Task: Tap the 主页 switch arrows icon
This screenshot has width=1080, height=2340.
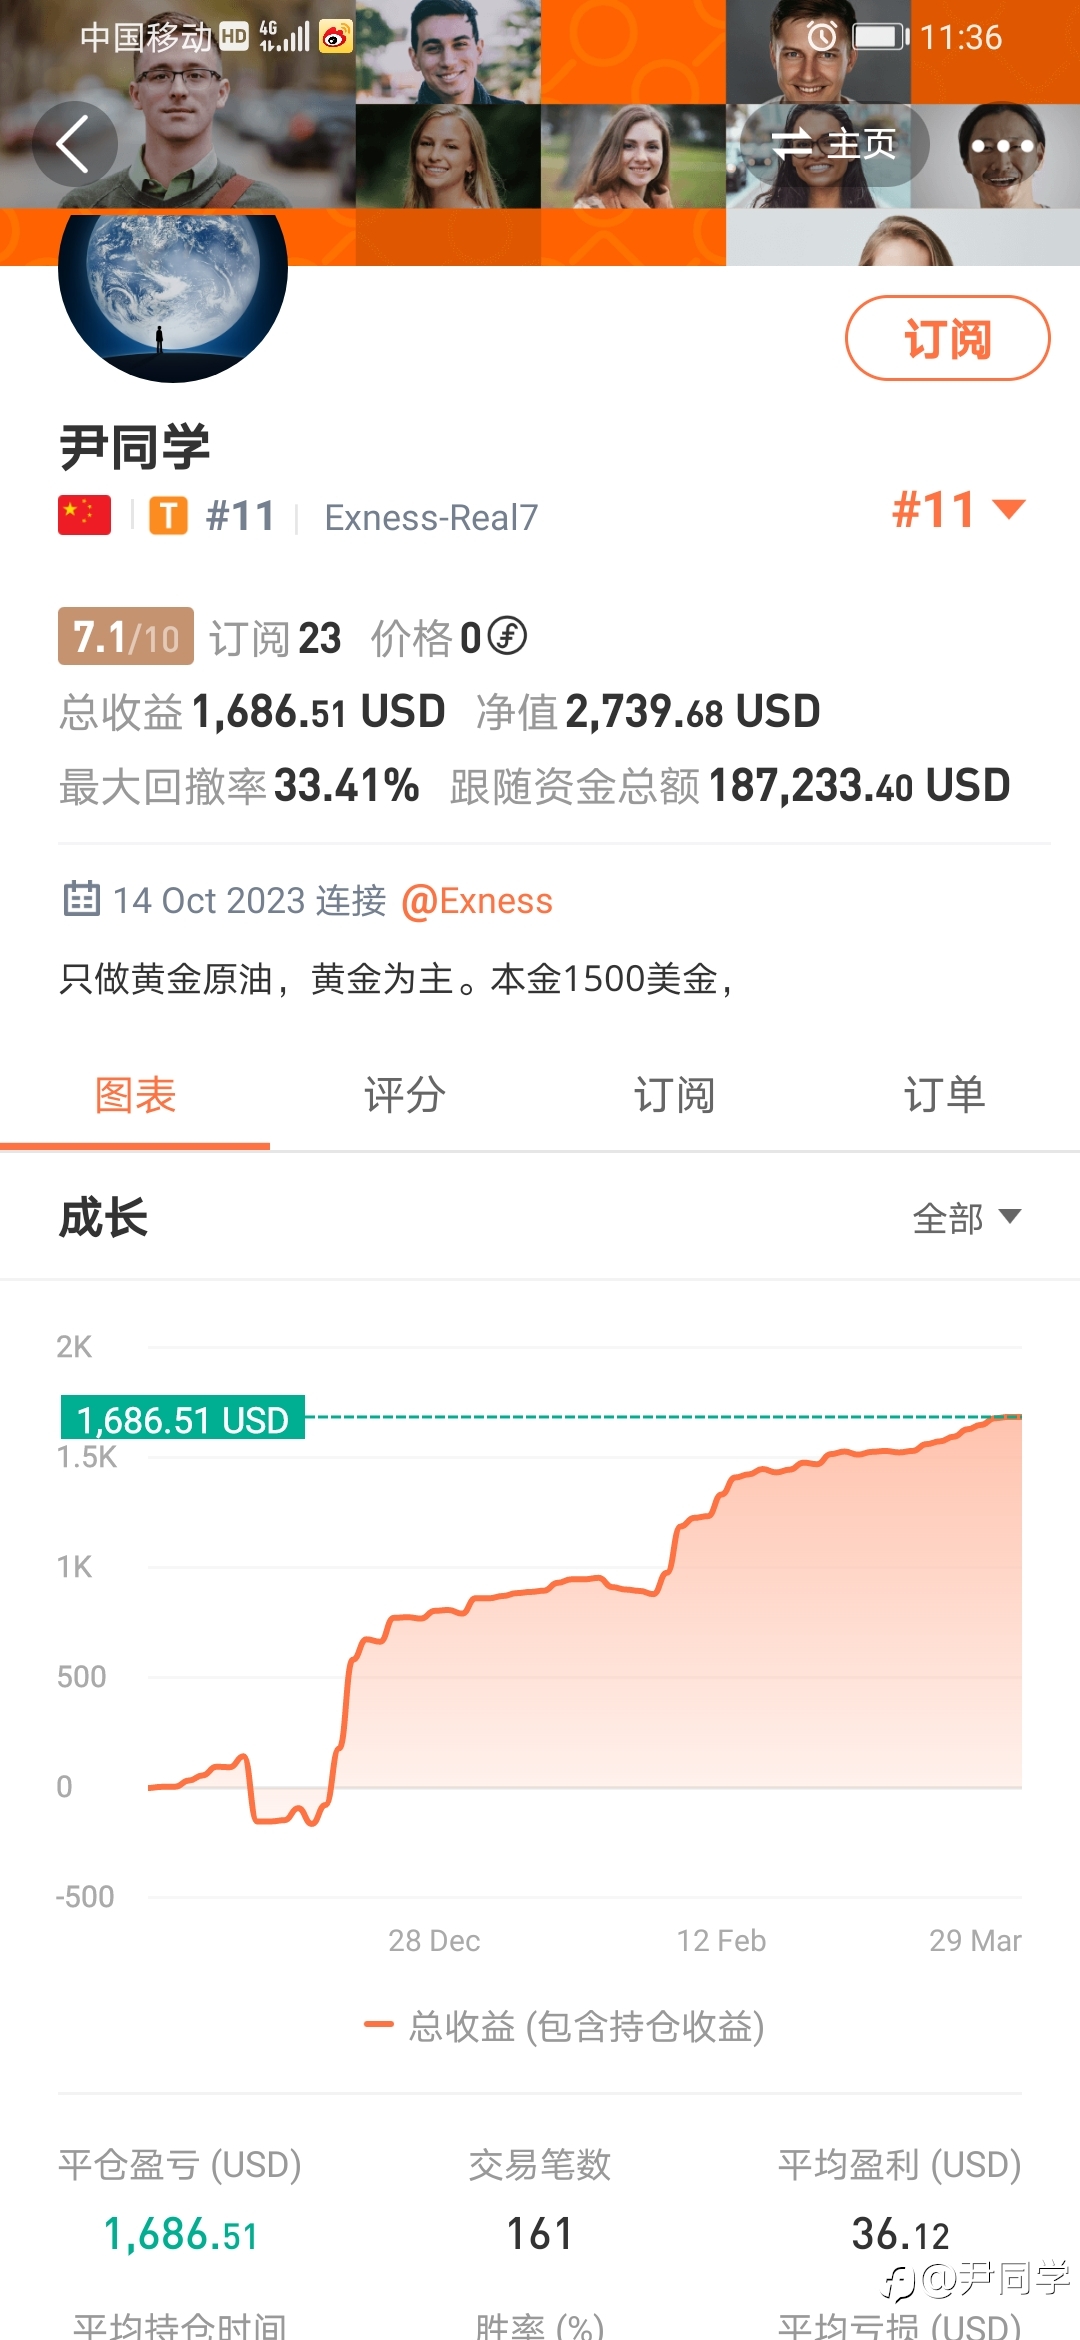Action: coord(792,144)
